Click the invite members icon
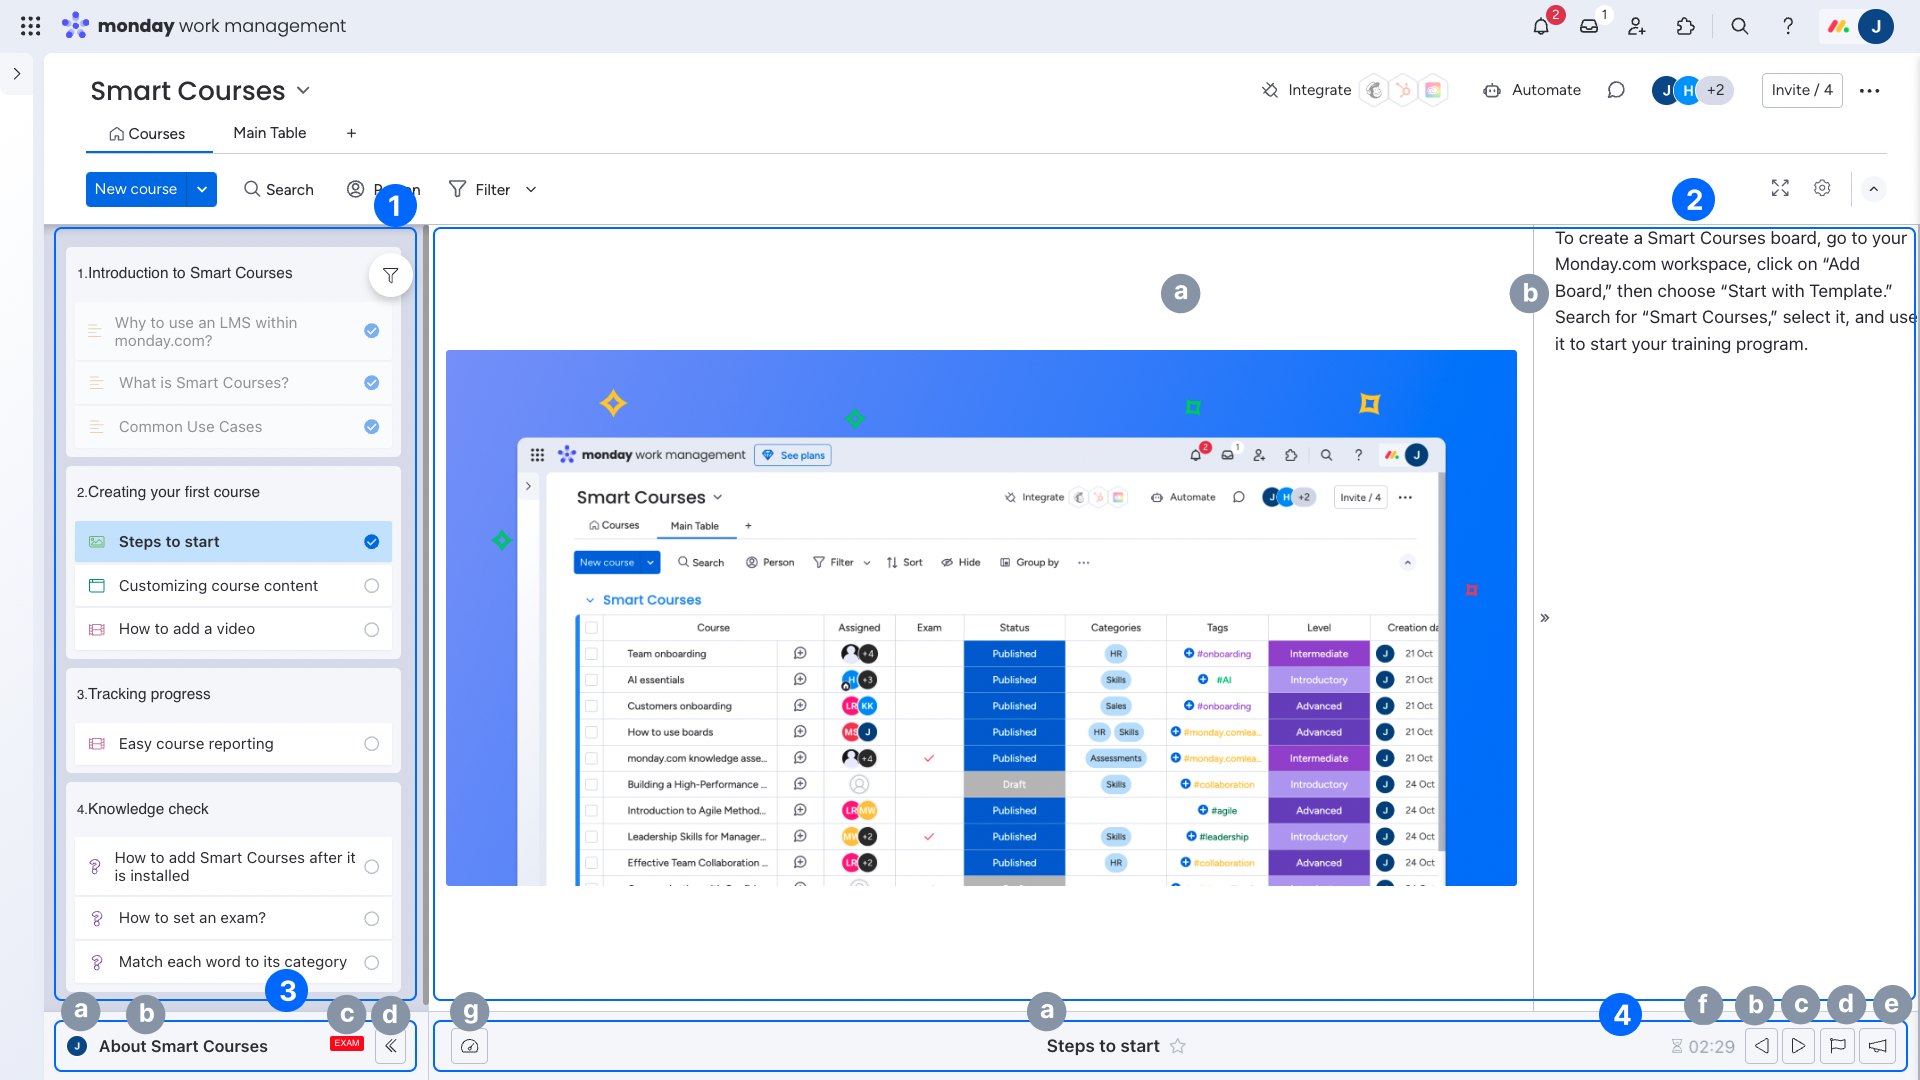The image size is (1920, 1080). coord(1637,27)
